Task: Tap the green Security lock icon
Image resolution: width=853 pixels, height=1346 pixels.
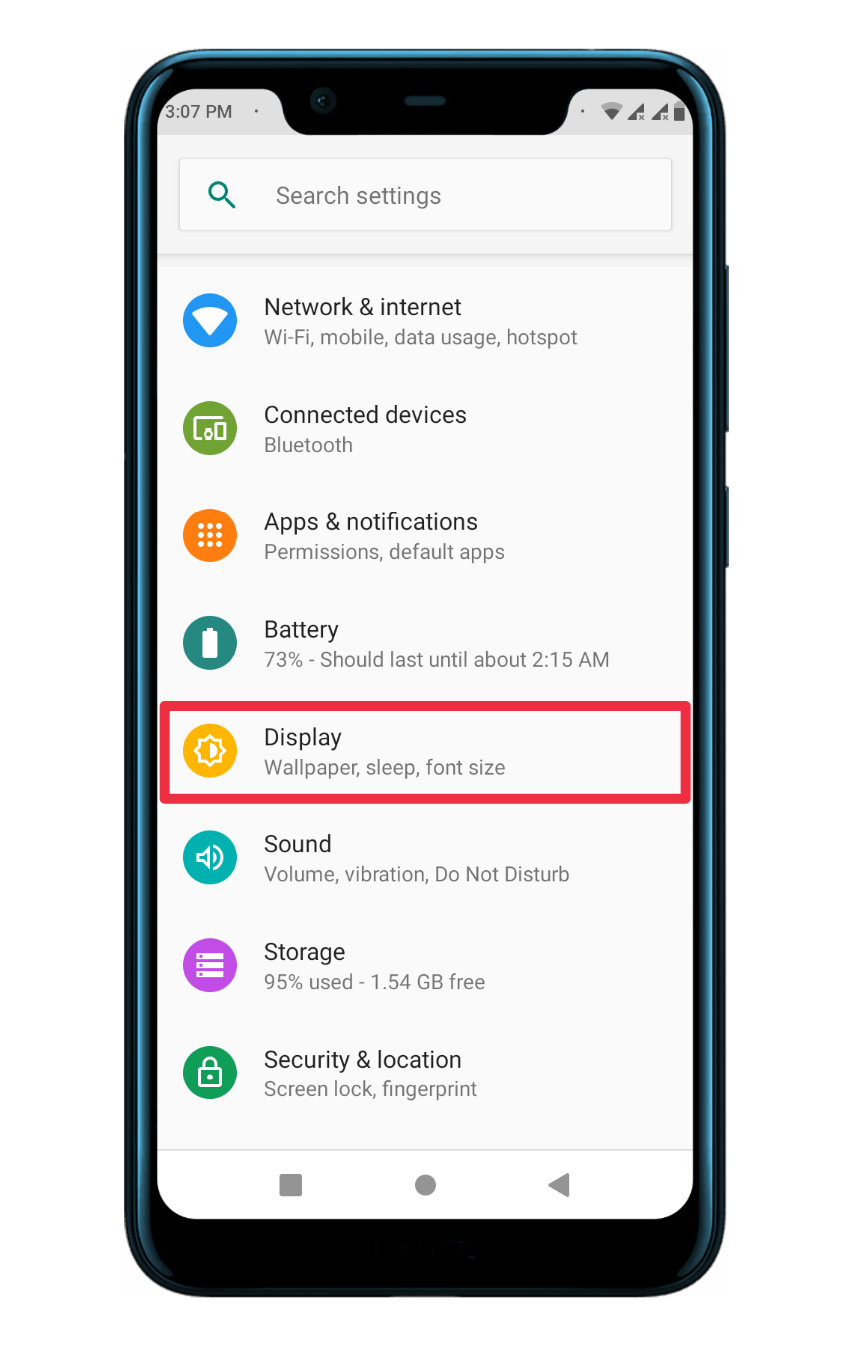Action: pos(210,1073)
